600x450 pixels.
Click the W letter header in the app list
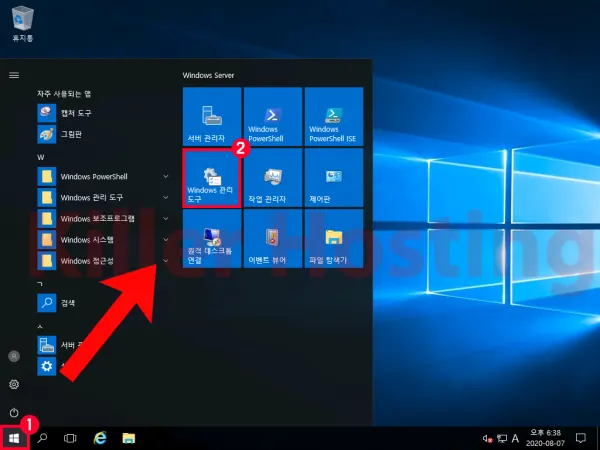click(x=41, y=157)
